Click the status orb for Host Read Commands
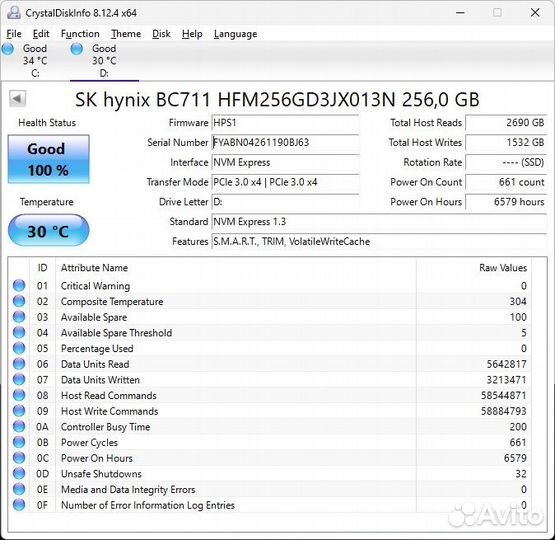Screen dimensions: 555x540 pos(19,395)
